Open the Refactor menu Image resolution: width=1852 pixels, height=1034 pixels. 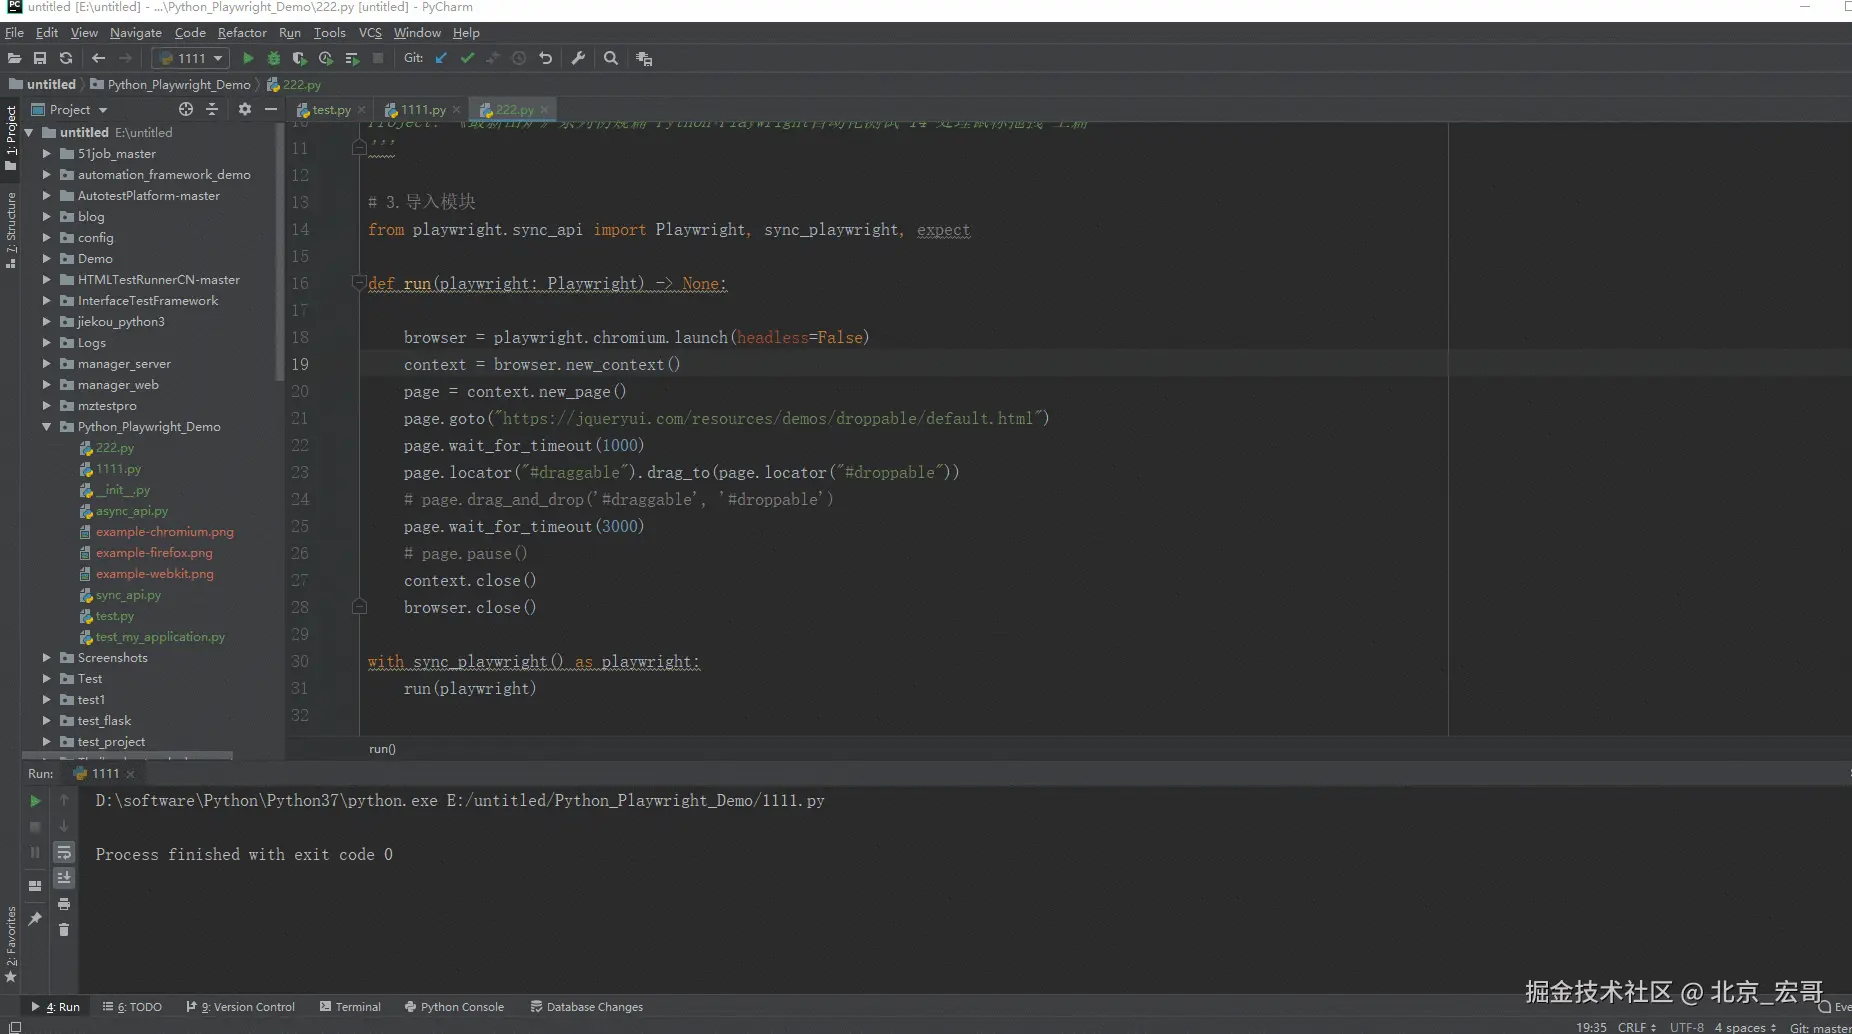242,32
